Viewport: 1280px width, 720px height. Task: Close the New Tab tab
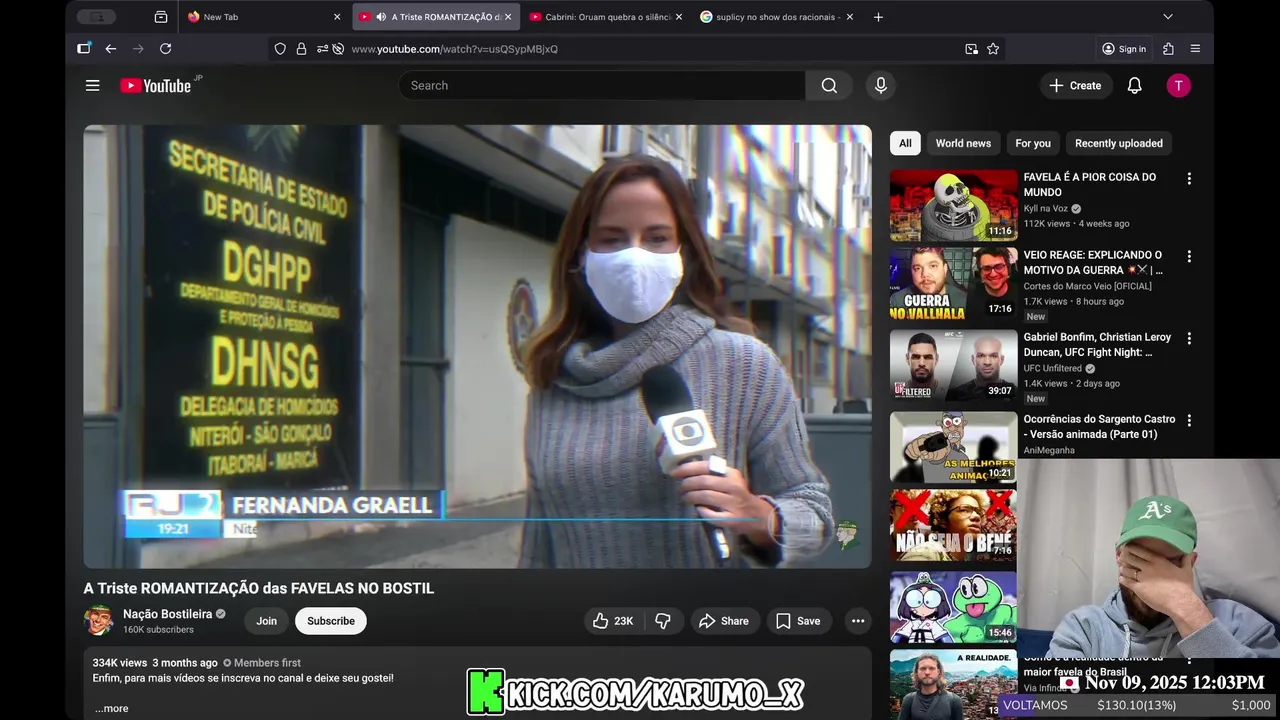(x=337, y=17)
